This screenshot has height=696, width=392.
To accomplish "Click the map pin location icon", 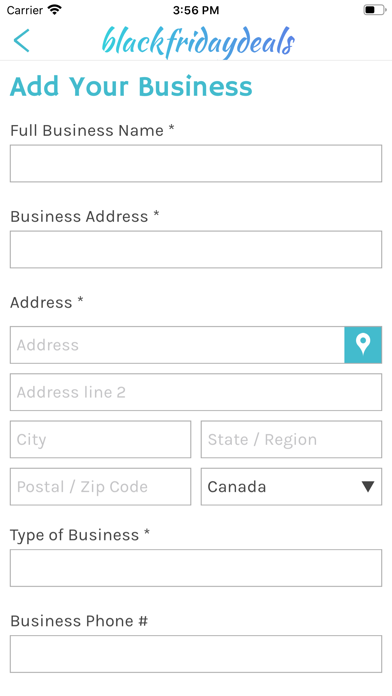I will tap(363, 345).
